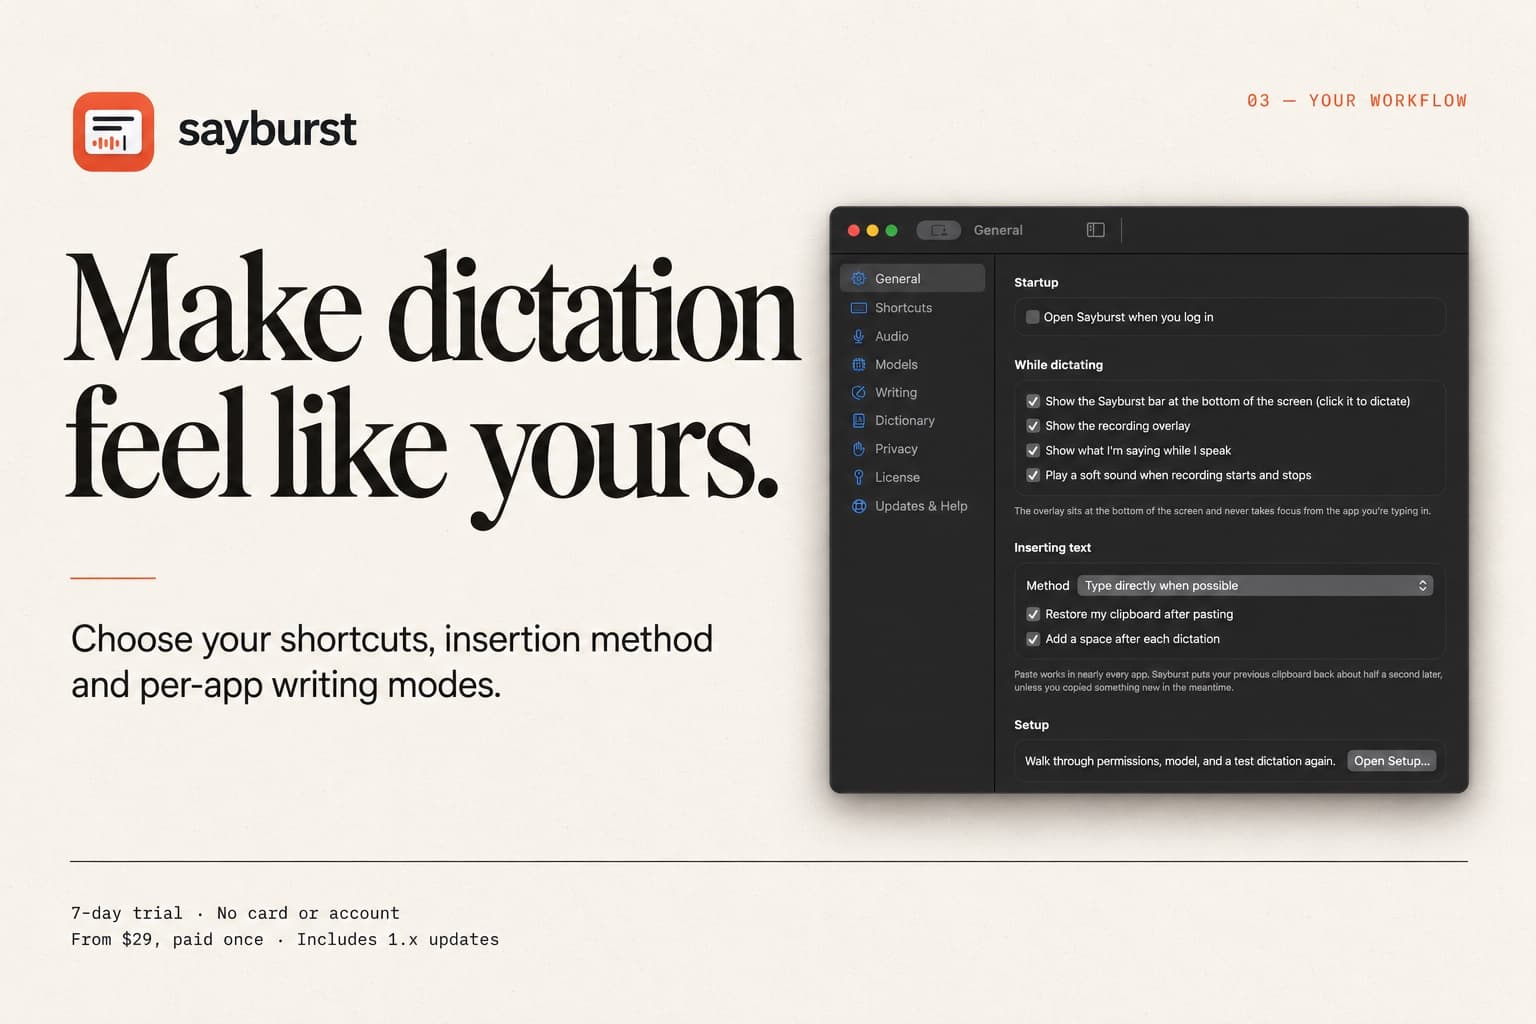Screen dimensions: 1536x1024
Task: Click the window switcher pill in the title bar
Action: [938, 230]
